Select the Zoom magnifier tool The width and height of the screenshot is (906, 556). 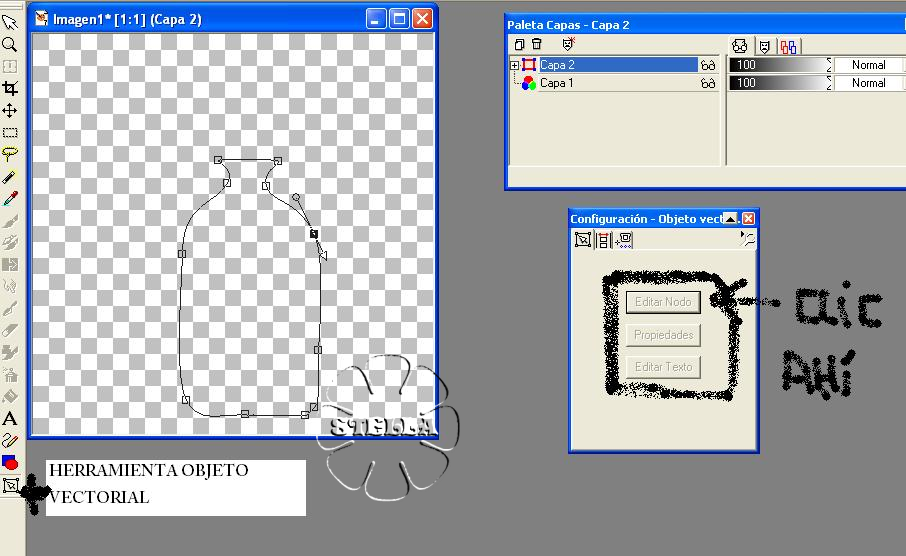(x=10, y=45)
